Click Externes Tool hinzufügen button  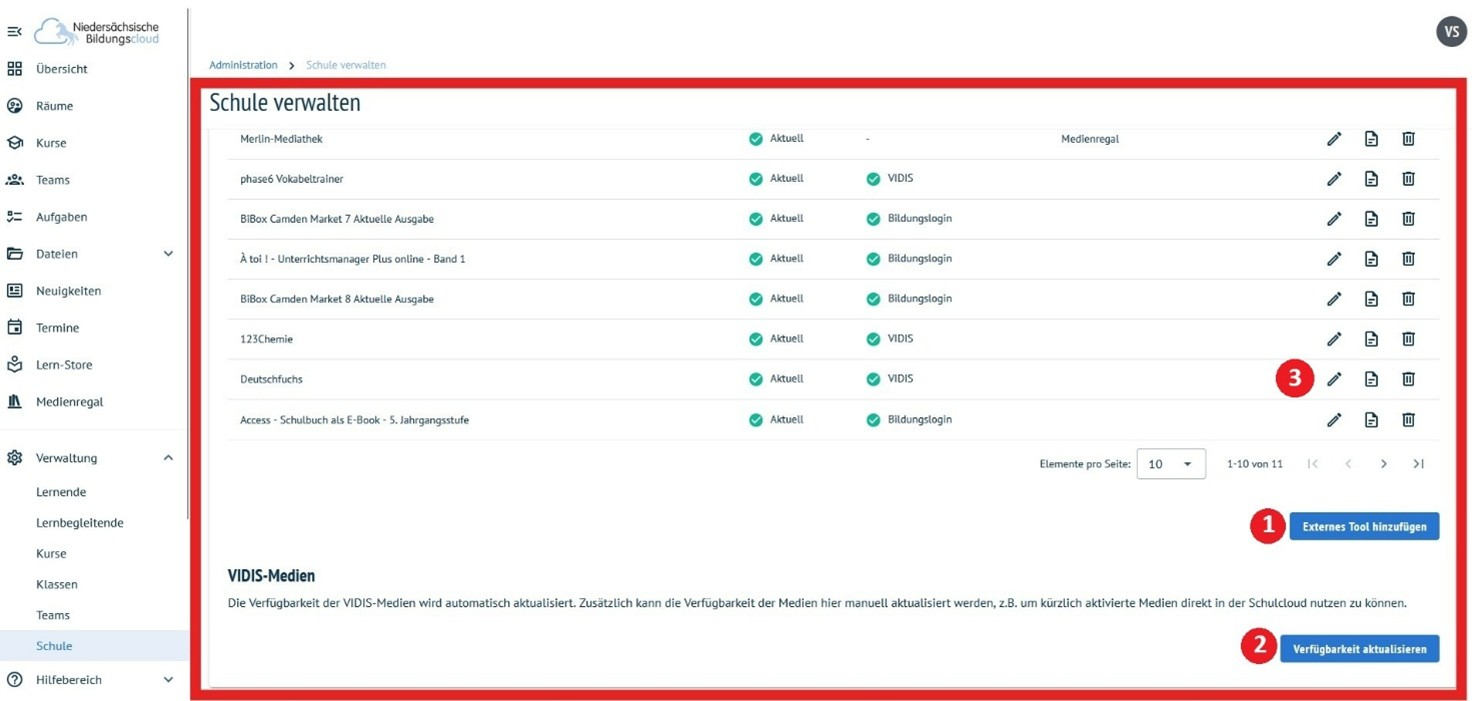point(1364,526)
